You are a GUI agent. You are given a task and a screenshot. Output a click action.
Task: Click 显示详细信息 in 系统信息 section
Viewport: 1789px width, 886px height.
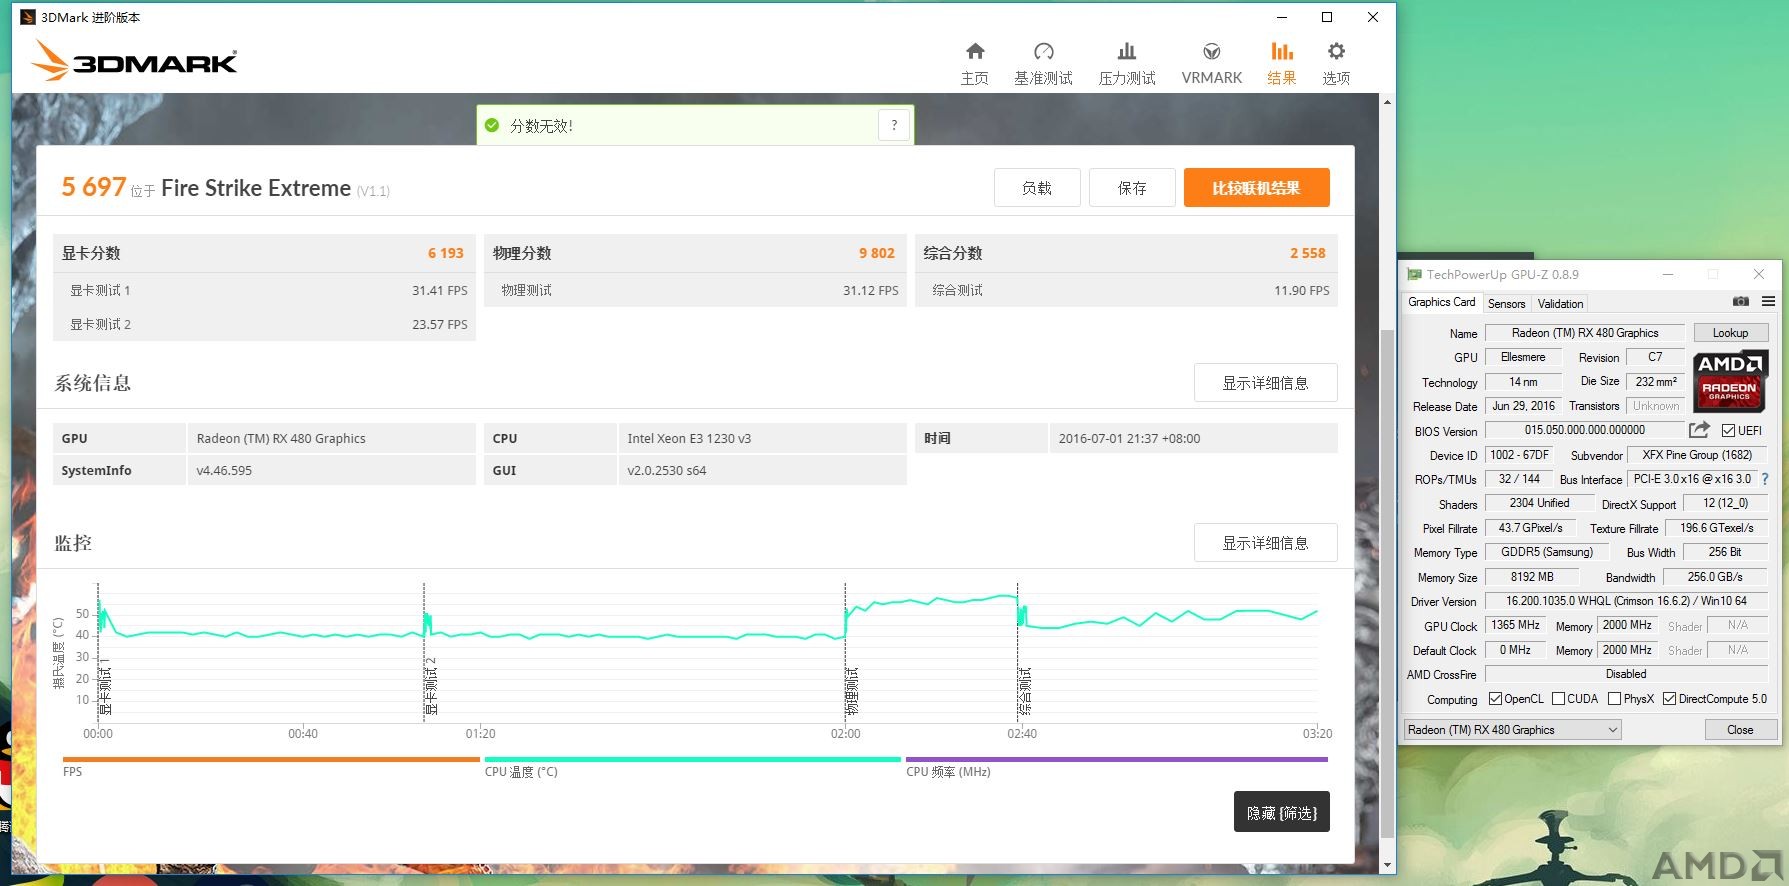pyautogui.click(x=1265, y=383)
